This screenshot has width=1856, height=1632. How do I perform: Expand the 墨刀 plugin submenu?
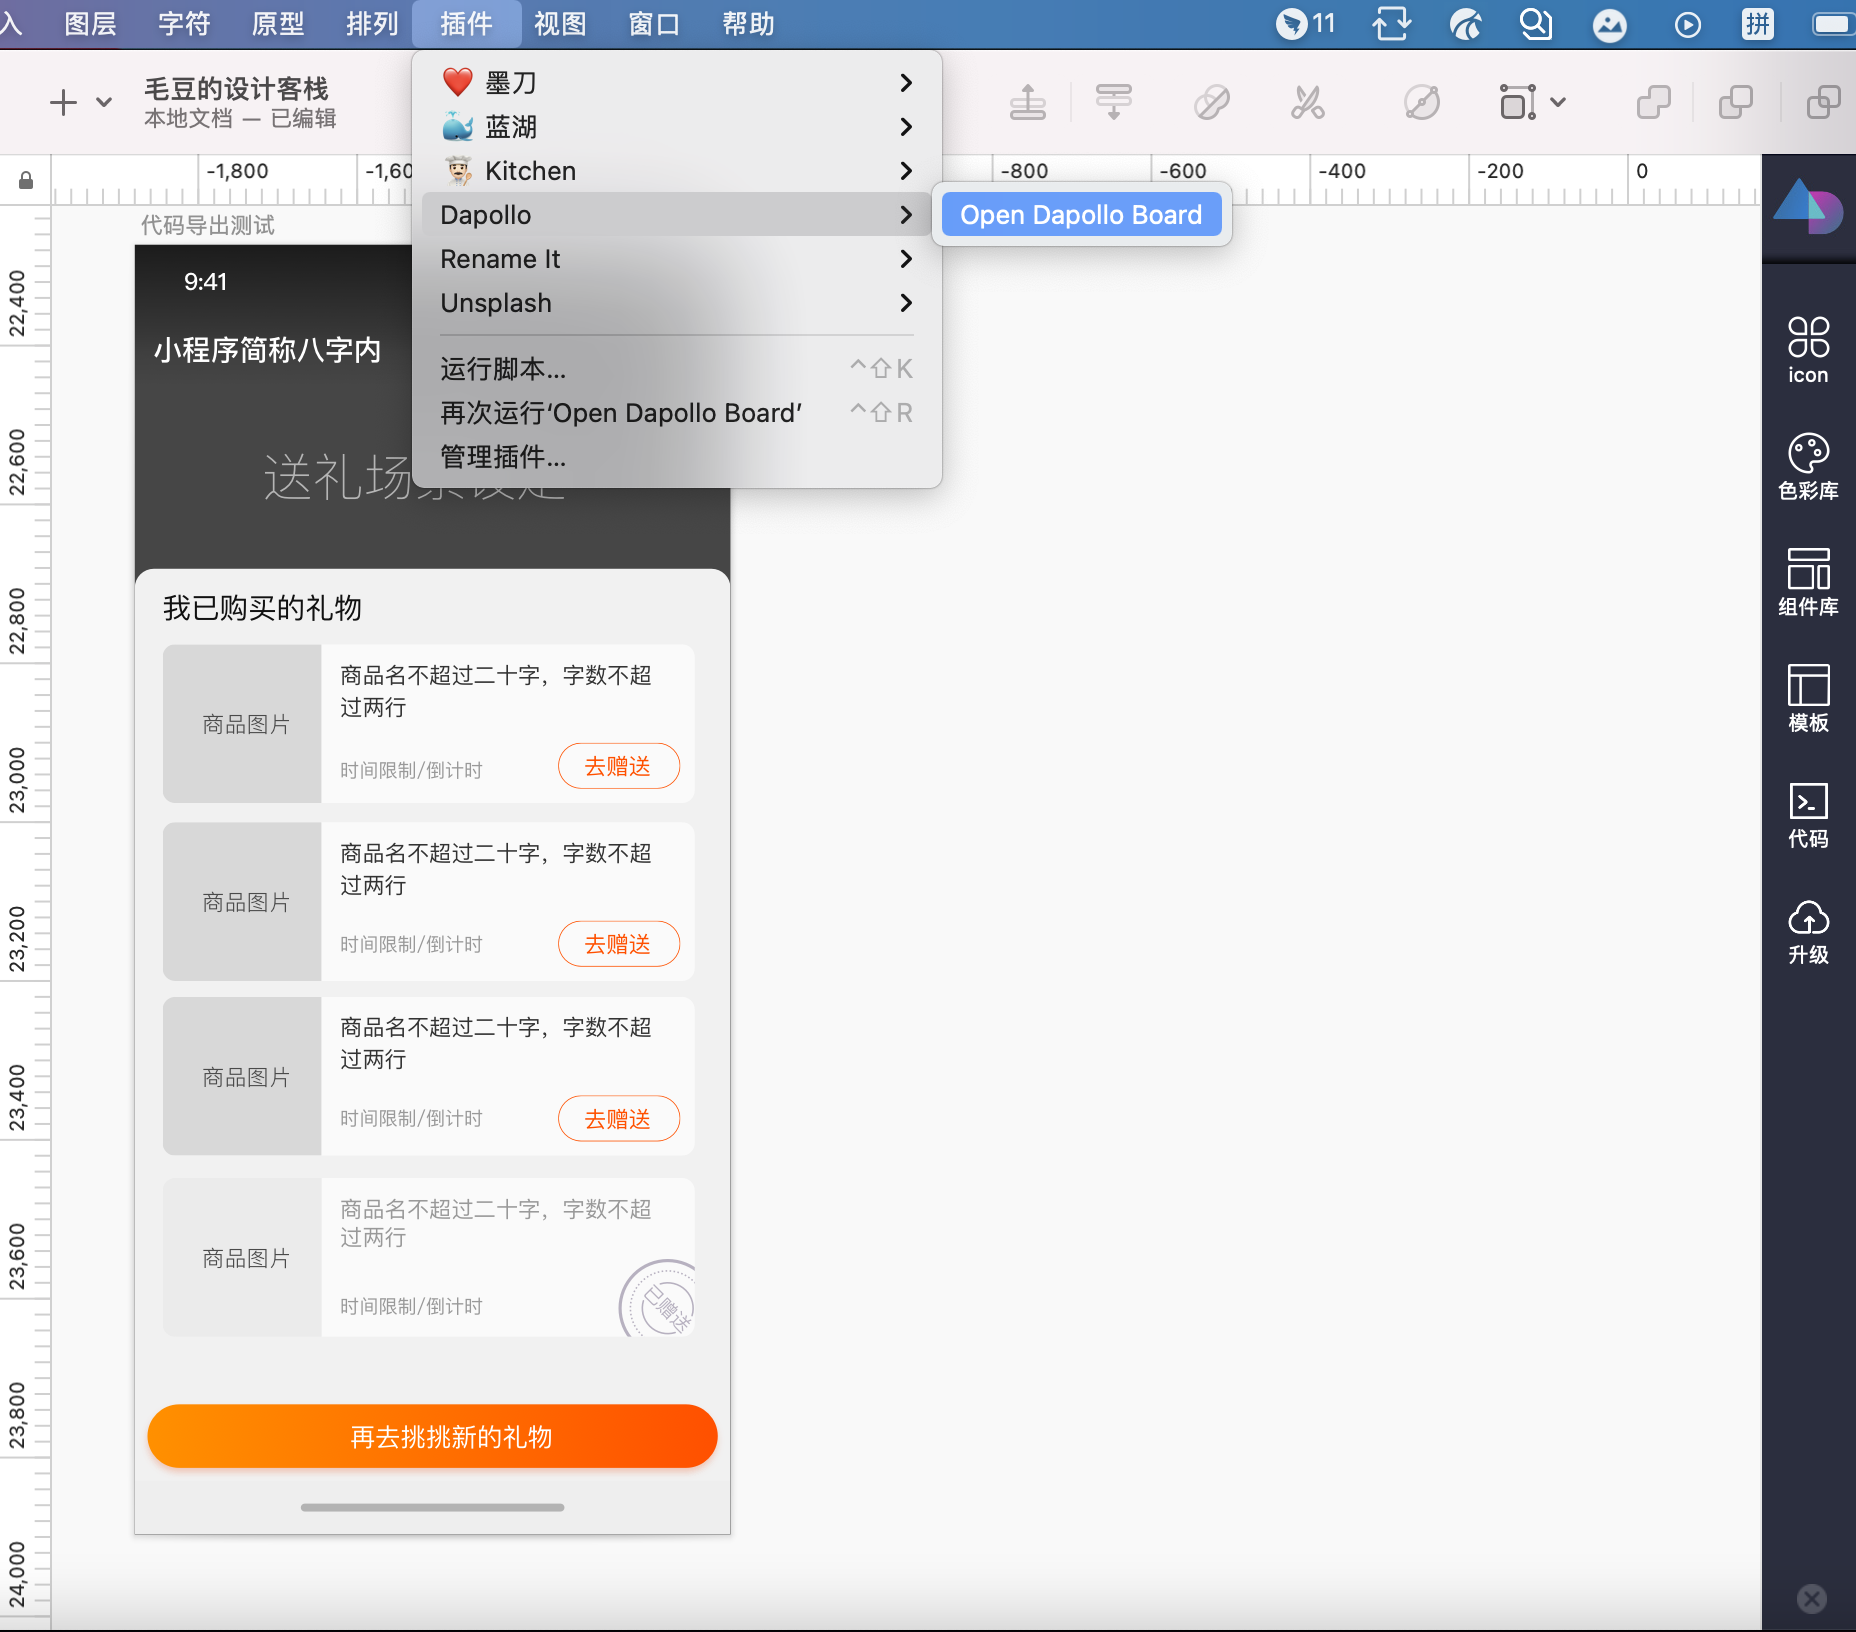coord(677,83)
